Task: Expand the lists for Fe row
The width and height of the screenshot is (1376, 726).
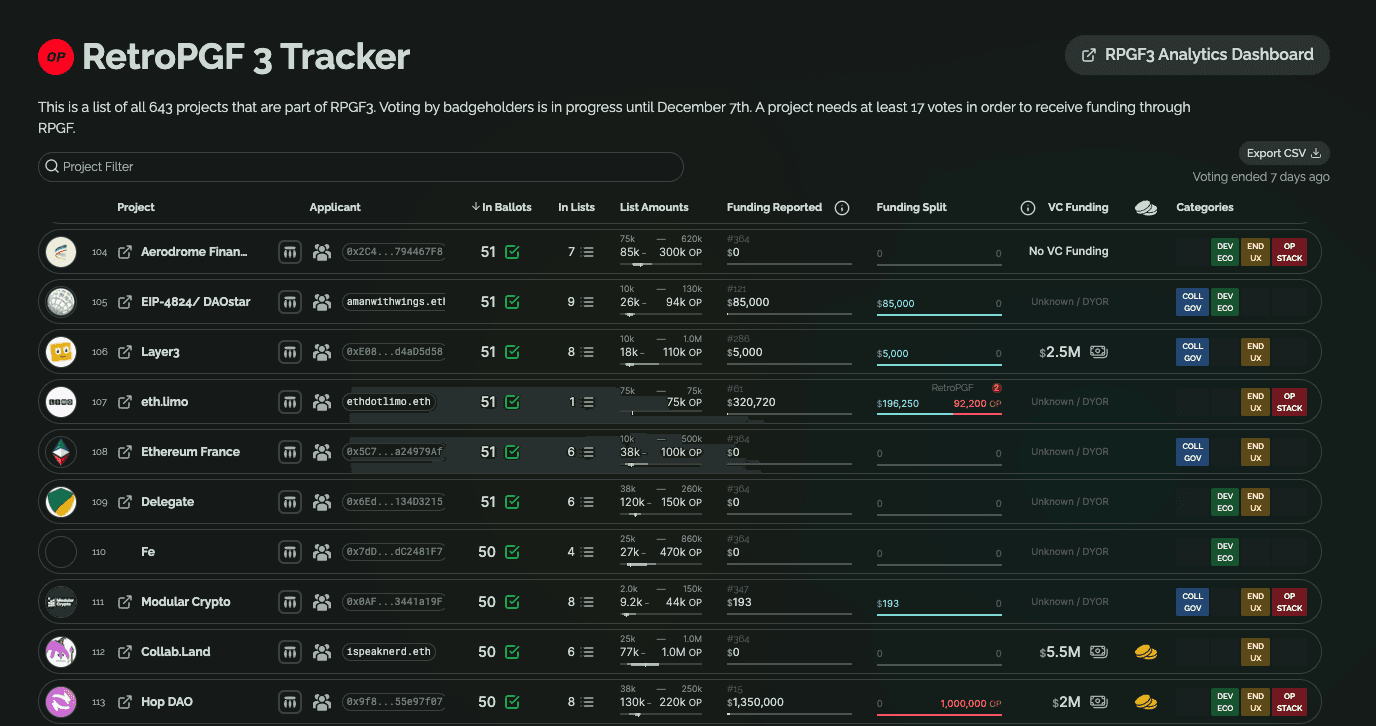Action: (588, 552)
